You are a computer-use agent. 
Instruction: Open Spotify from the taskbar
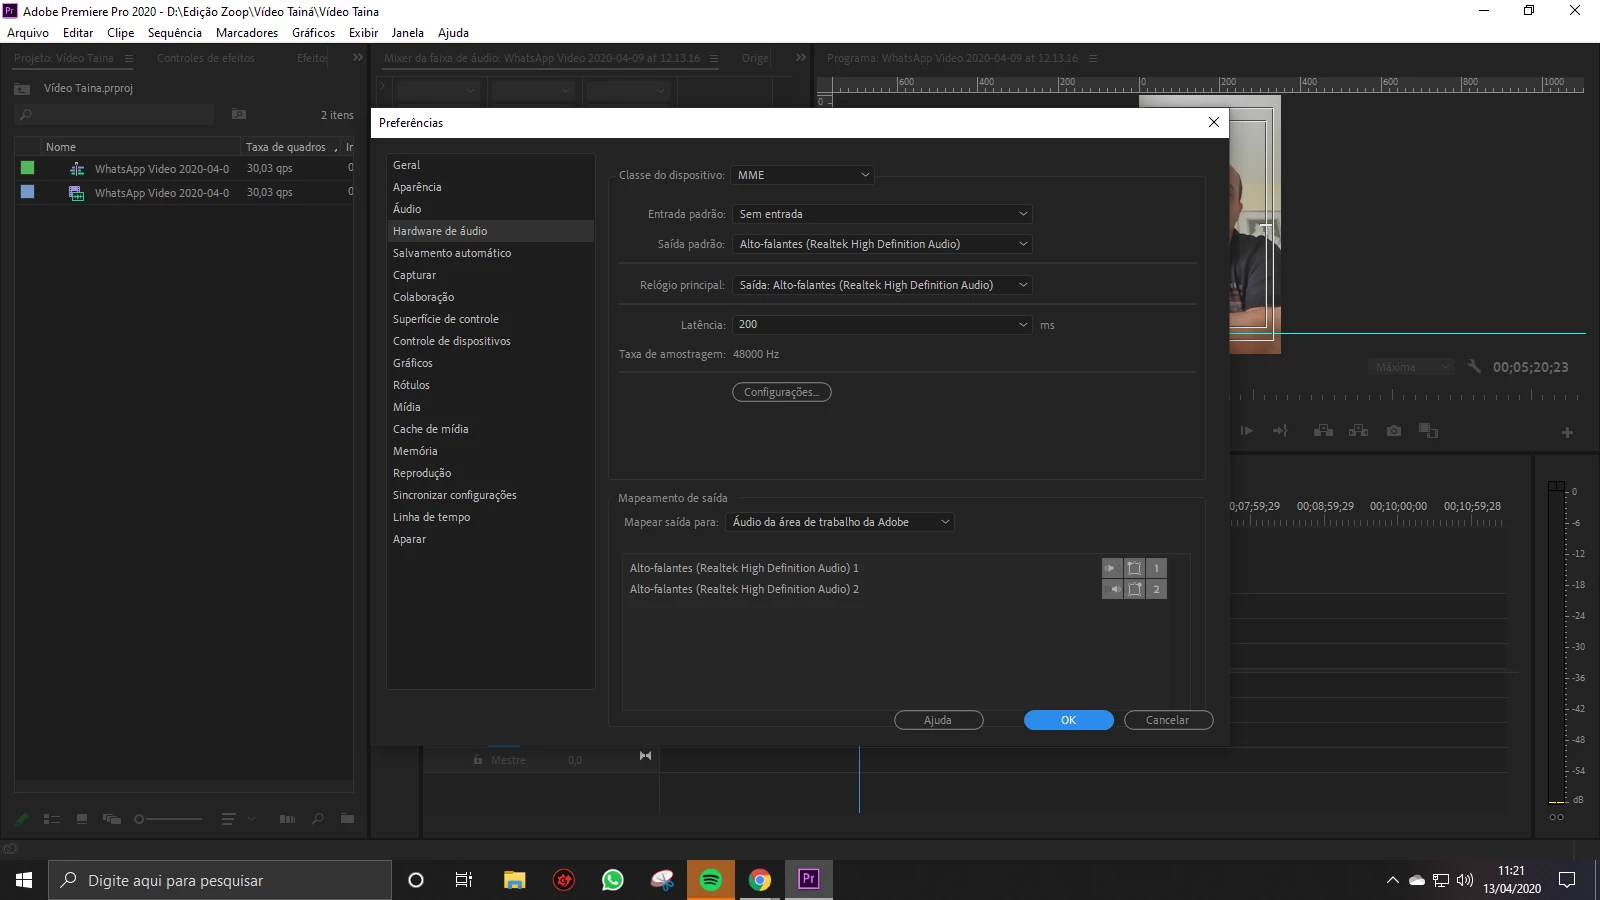[x=711, y=880]
